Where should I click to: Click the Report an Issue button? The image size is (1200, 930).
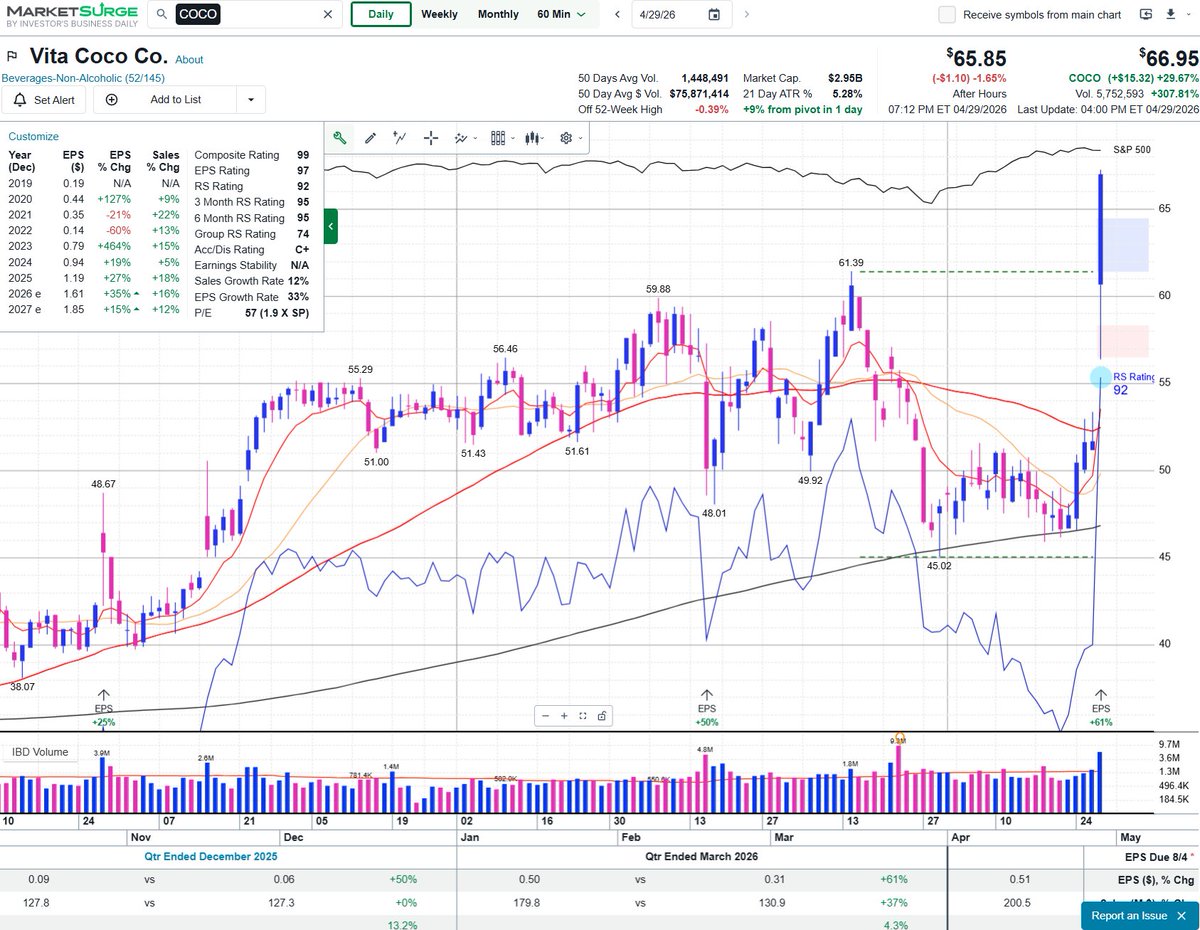[x=1140, y=916]
